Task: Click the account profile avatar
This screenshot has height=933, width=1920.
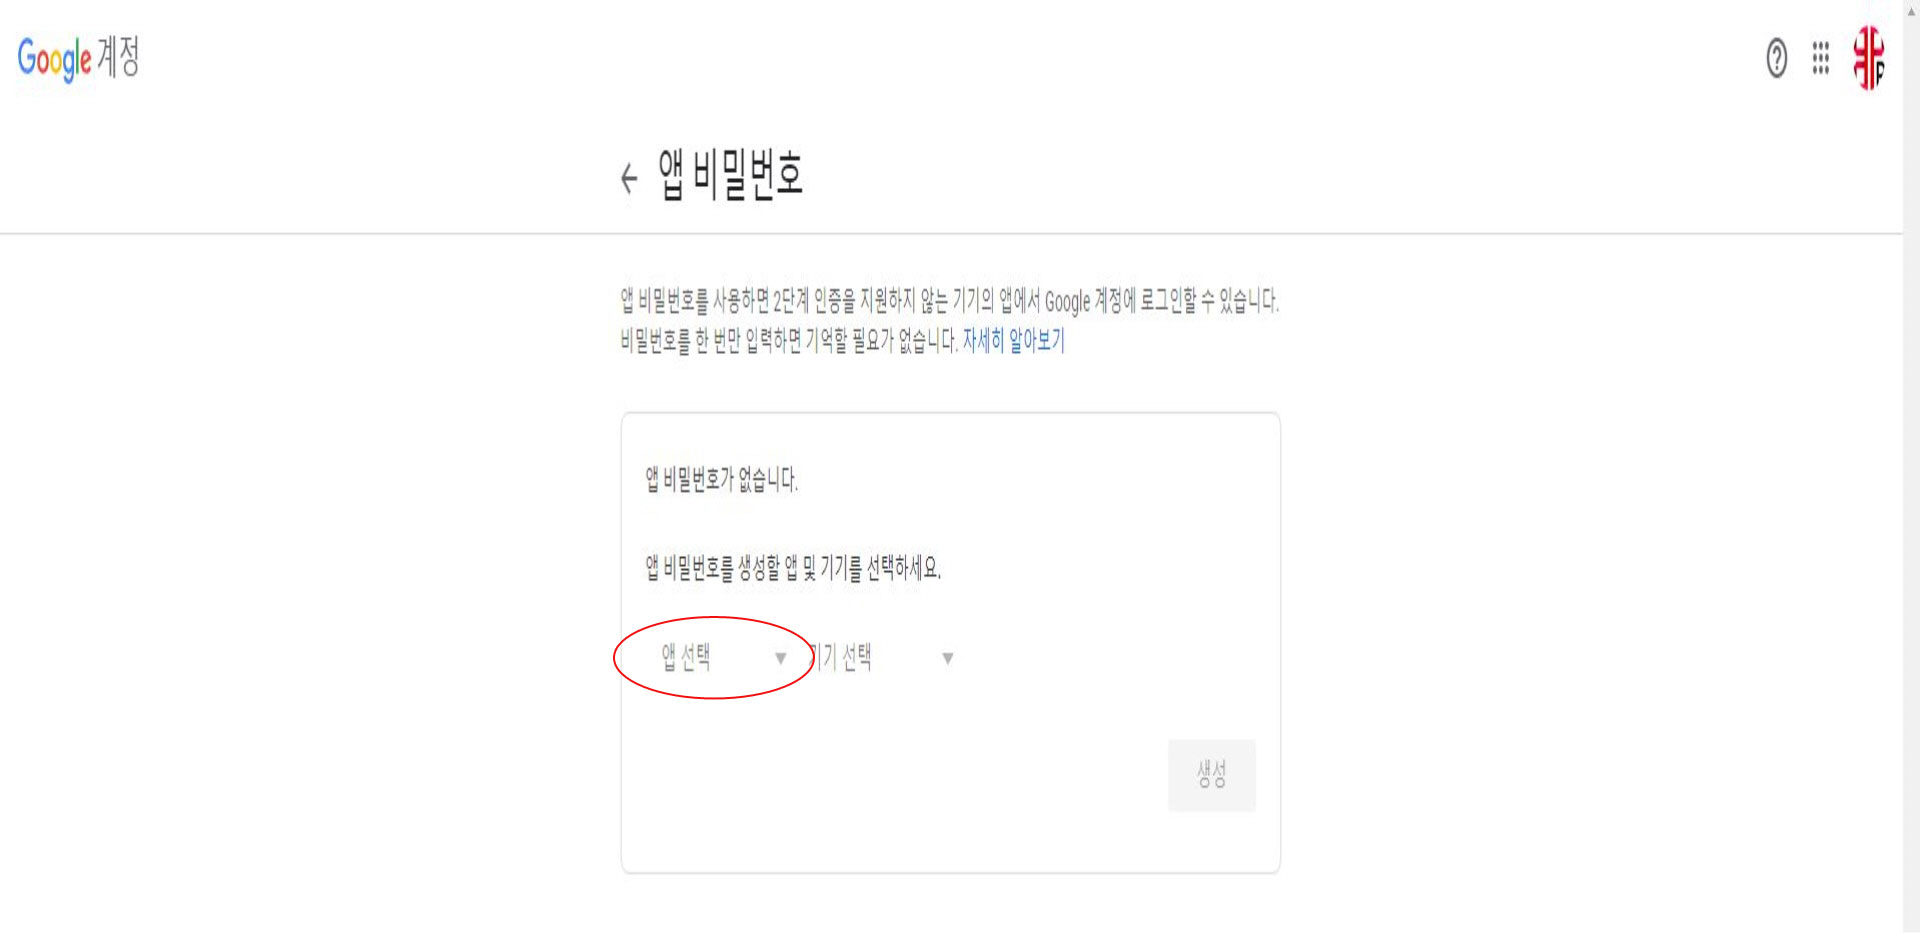Action: coord(1868,58)
